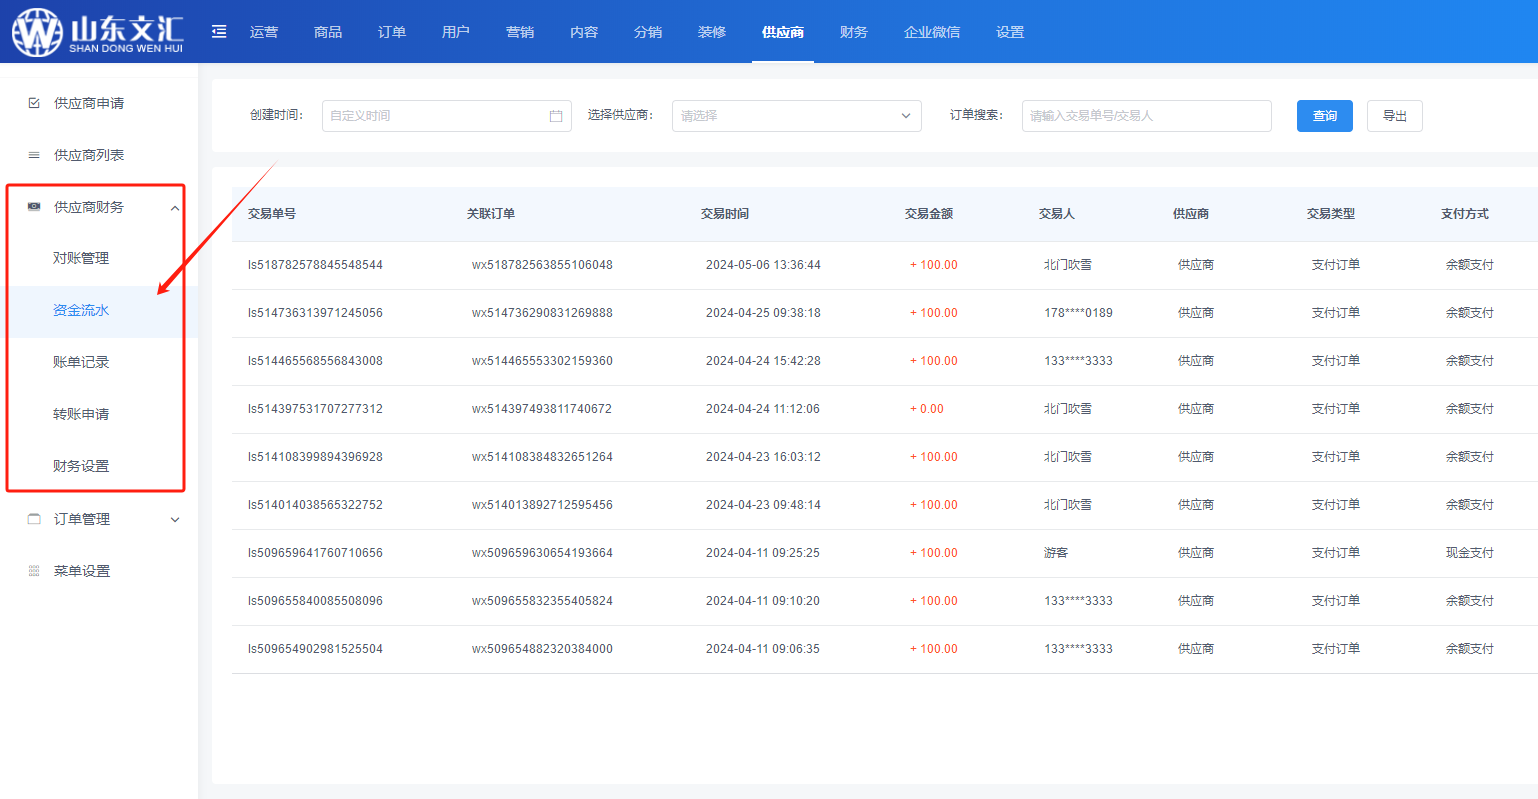Screen dimensions: 1538x799
Task: Click the 订单管理 folder icon
Action: point(34,519)
